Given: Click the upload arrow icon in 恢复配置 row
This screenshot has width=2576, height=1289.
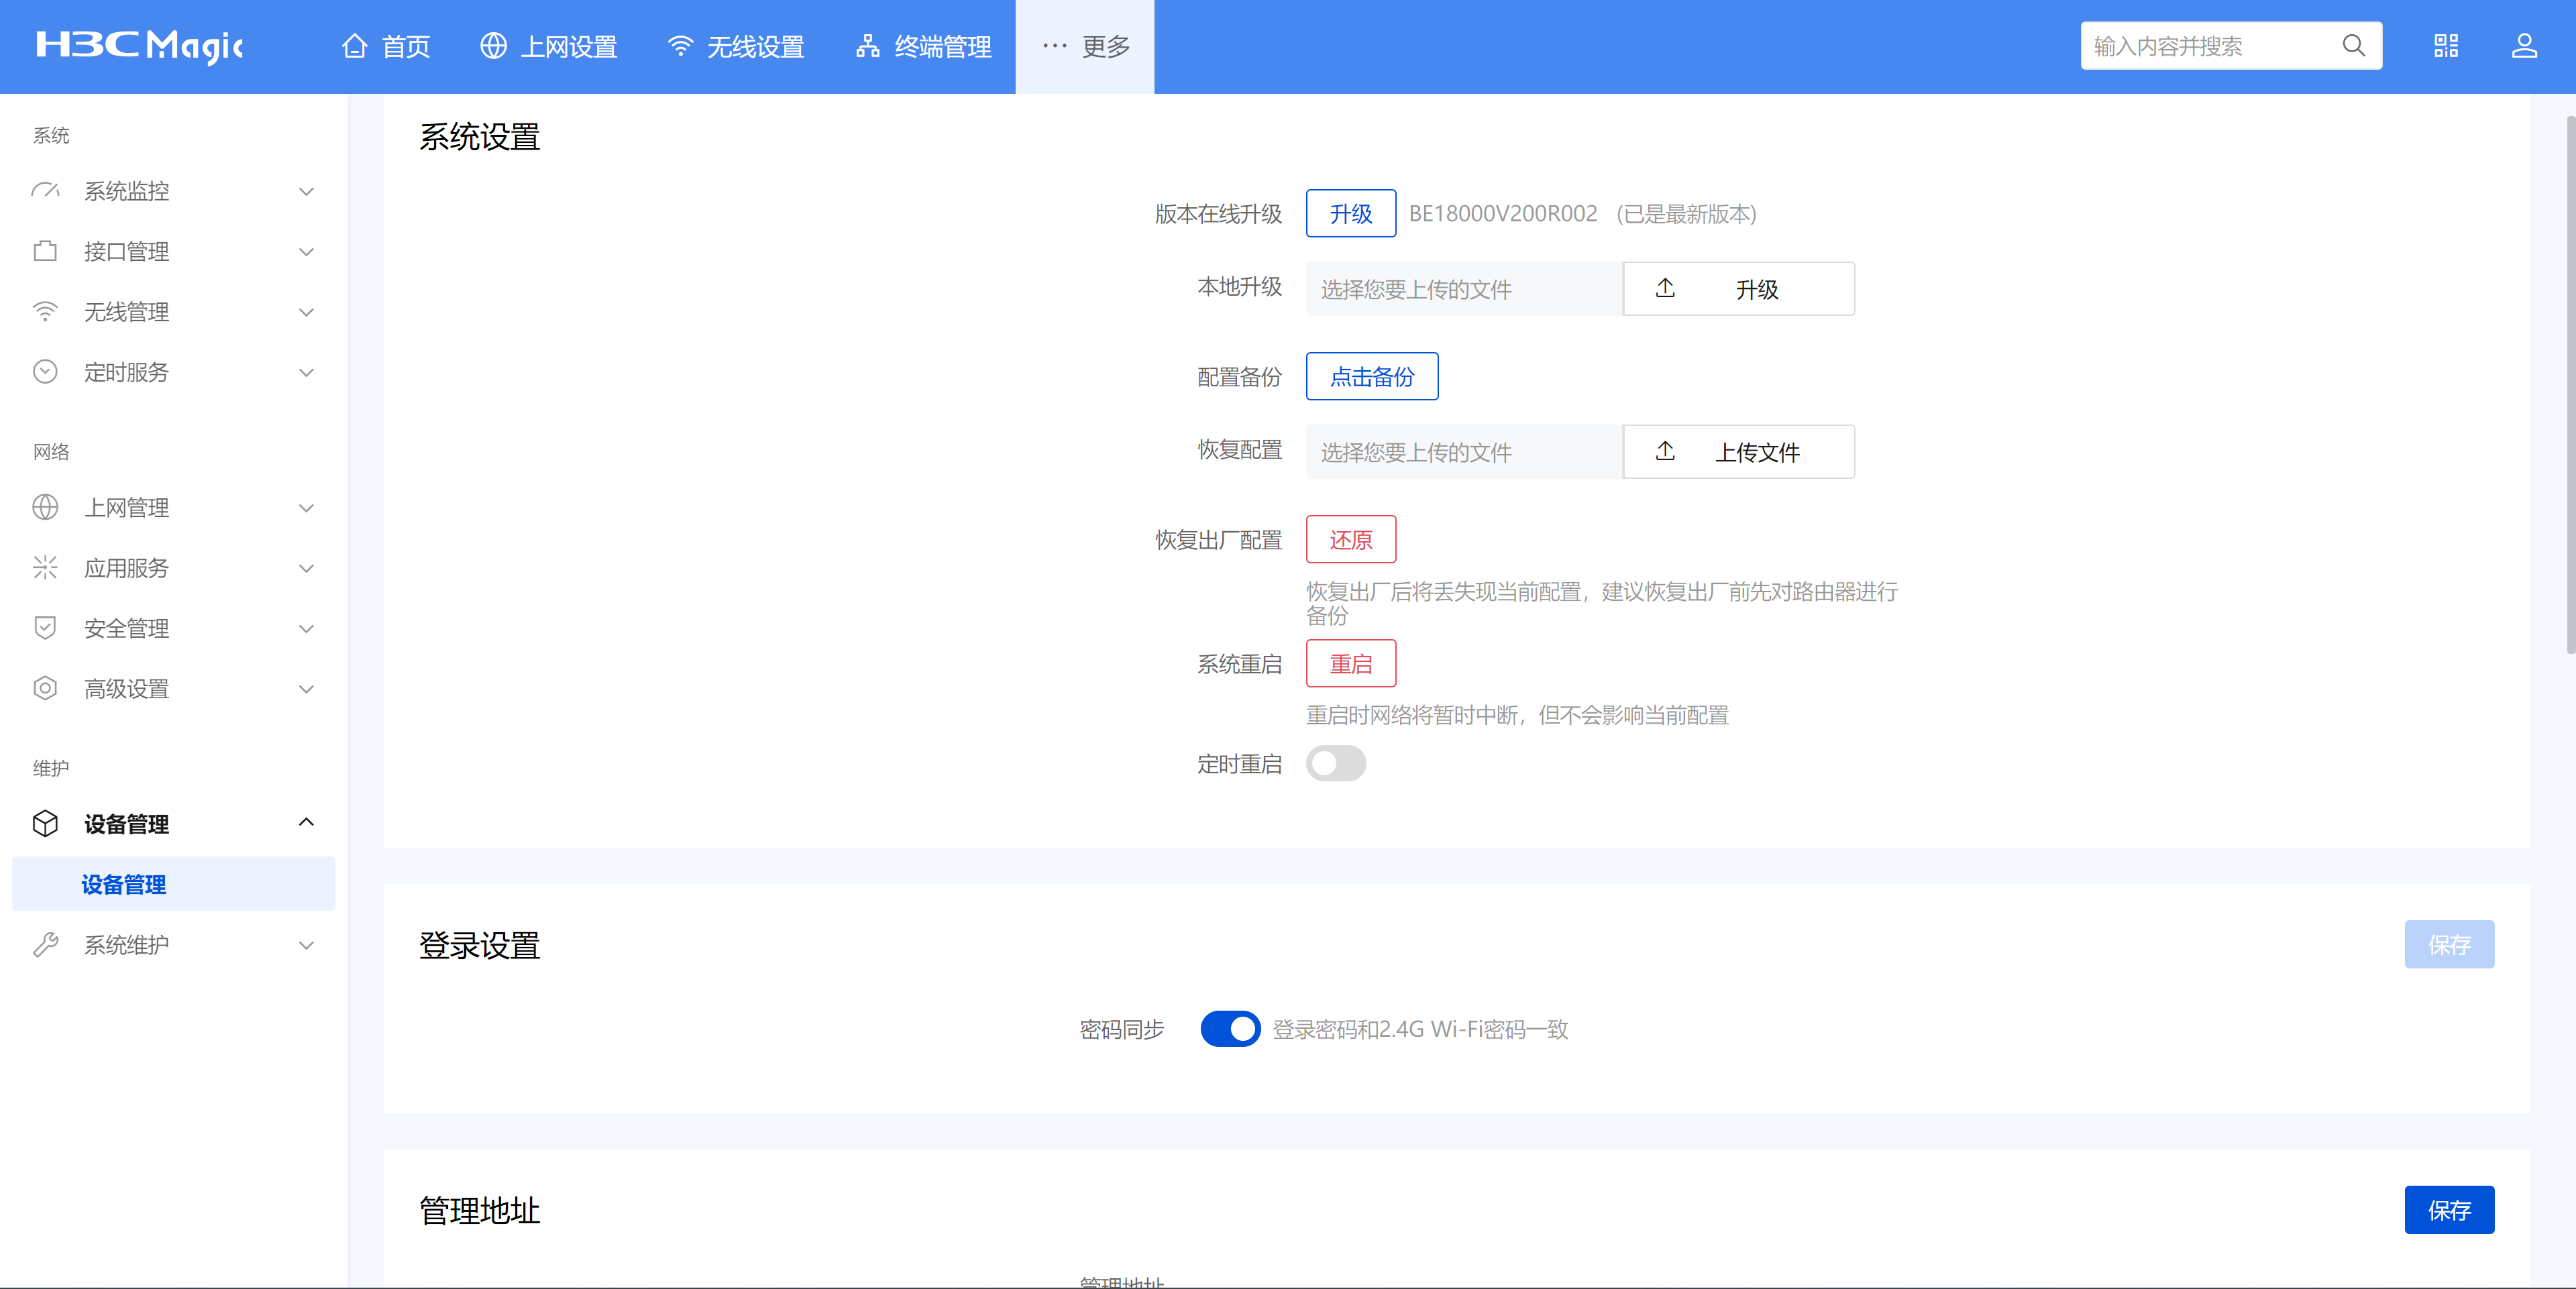Looking at the screenshot, I should pos(1665,451).
